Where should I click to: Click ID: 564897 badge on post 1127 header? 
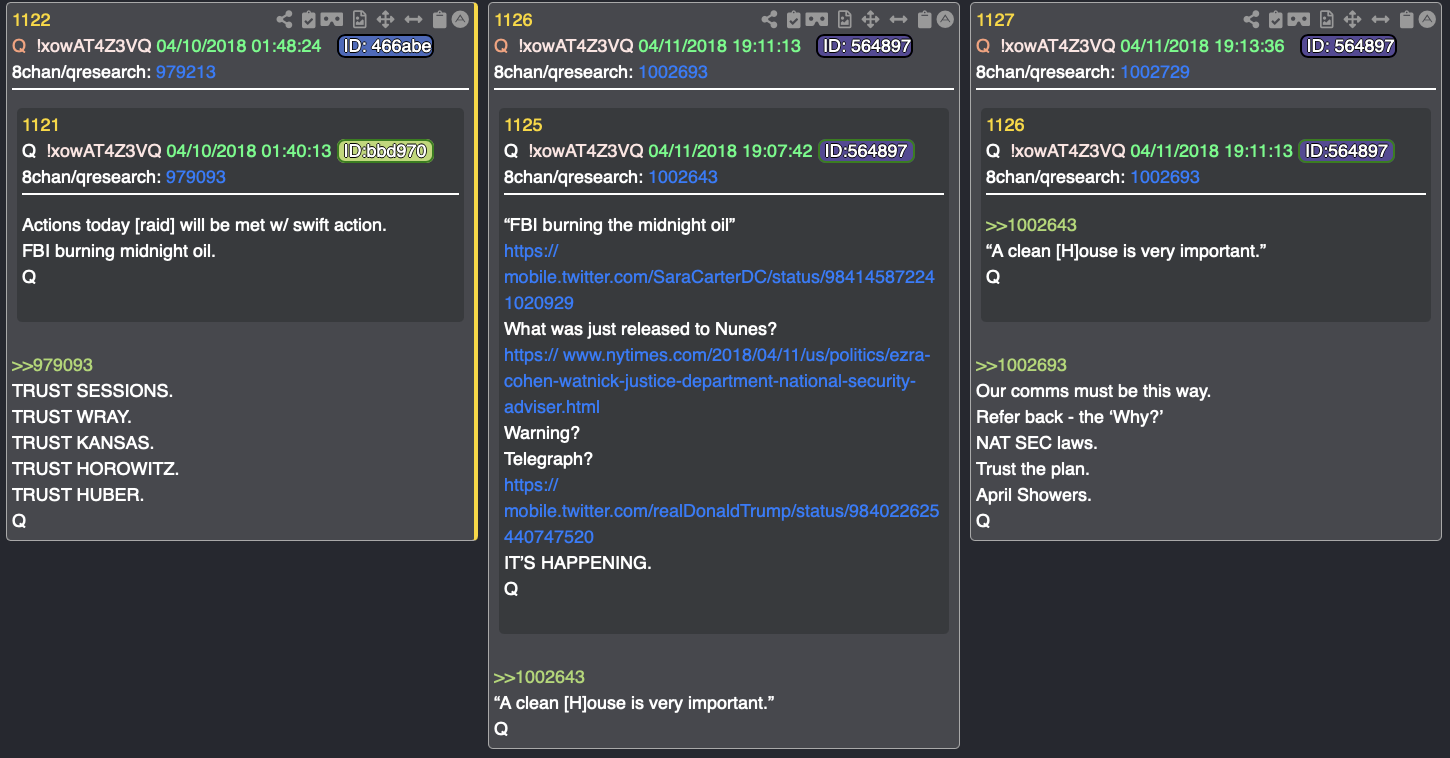click(x=1348, y=46)
